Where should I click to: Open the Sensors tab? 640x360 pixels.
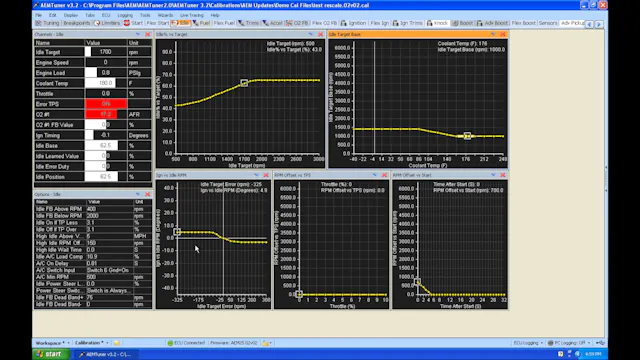point(548,23)
